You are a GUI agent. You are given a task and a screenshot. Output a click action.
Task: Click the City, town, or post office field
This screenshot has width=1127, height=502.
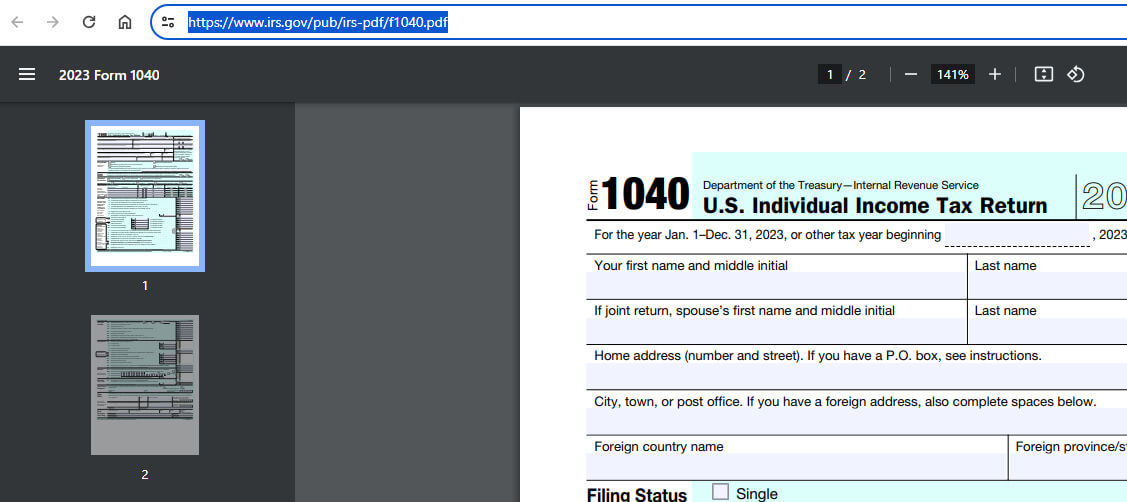point(857,421)
